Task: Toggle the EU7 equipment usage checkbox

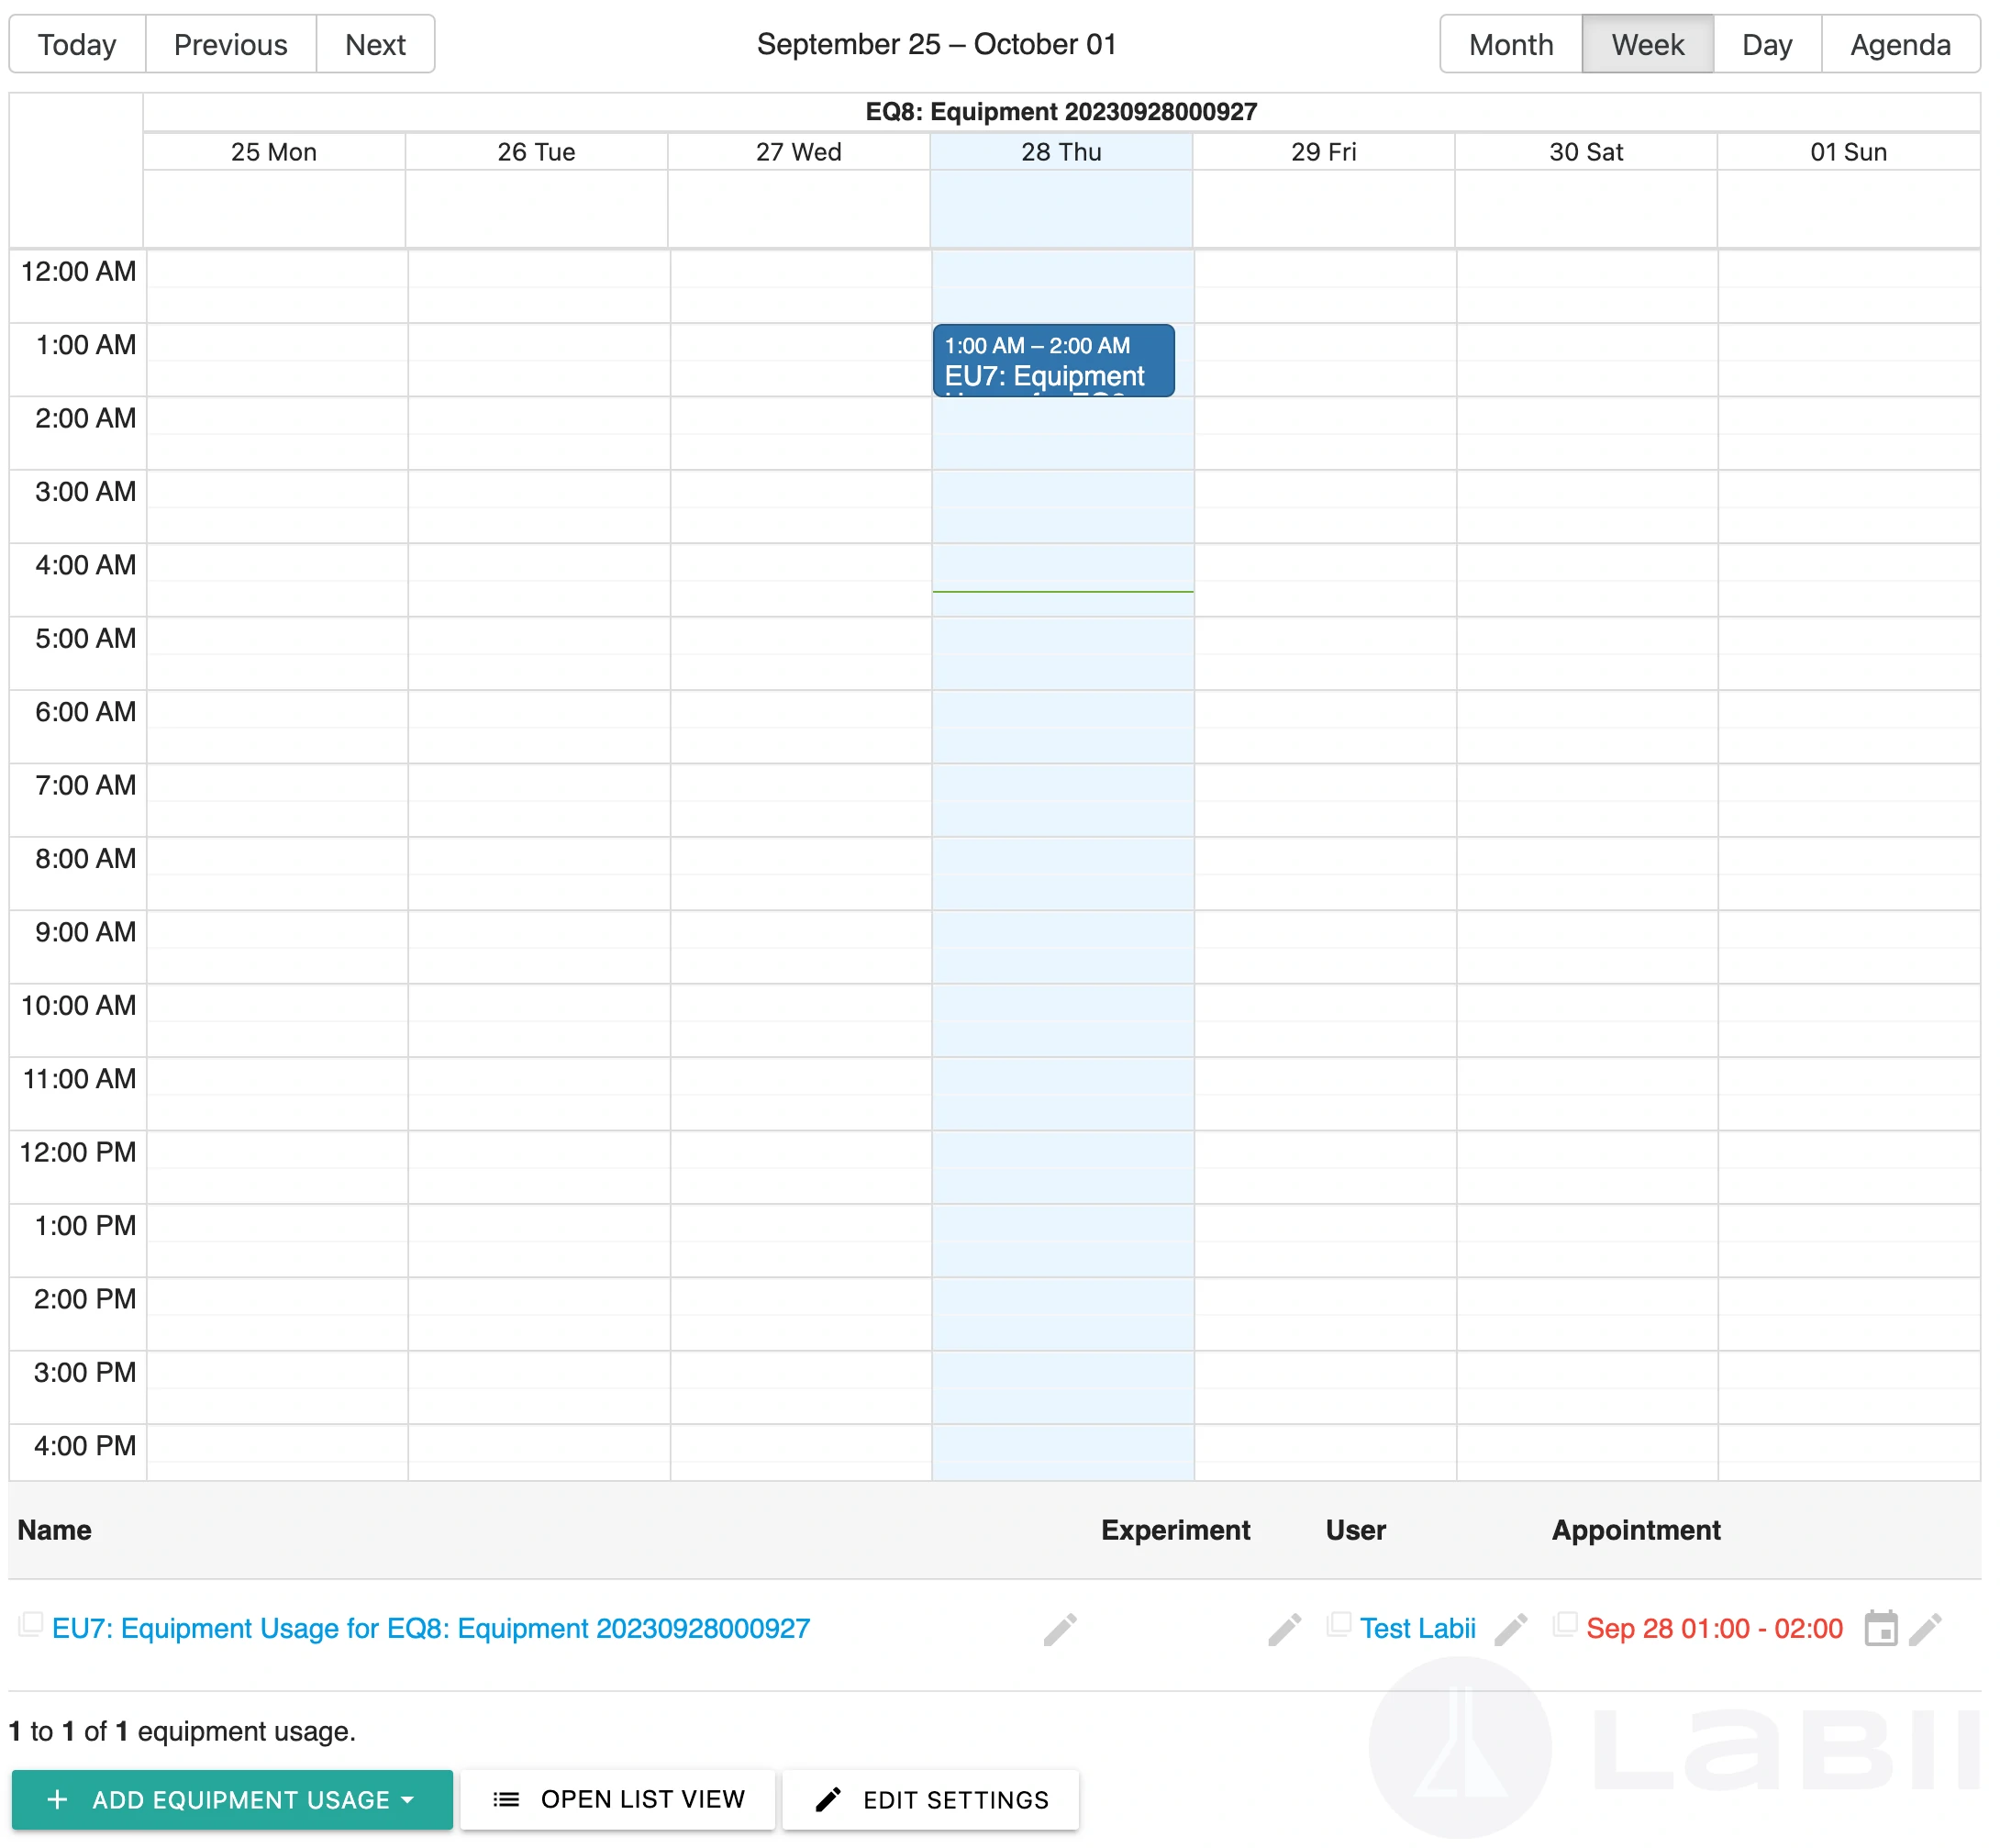Action: point(31,1629)
